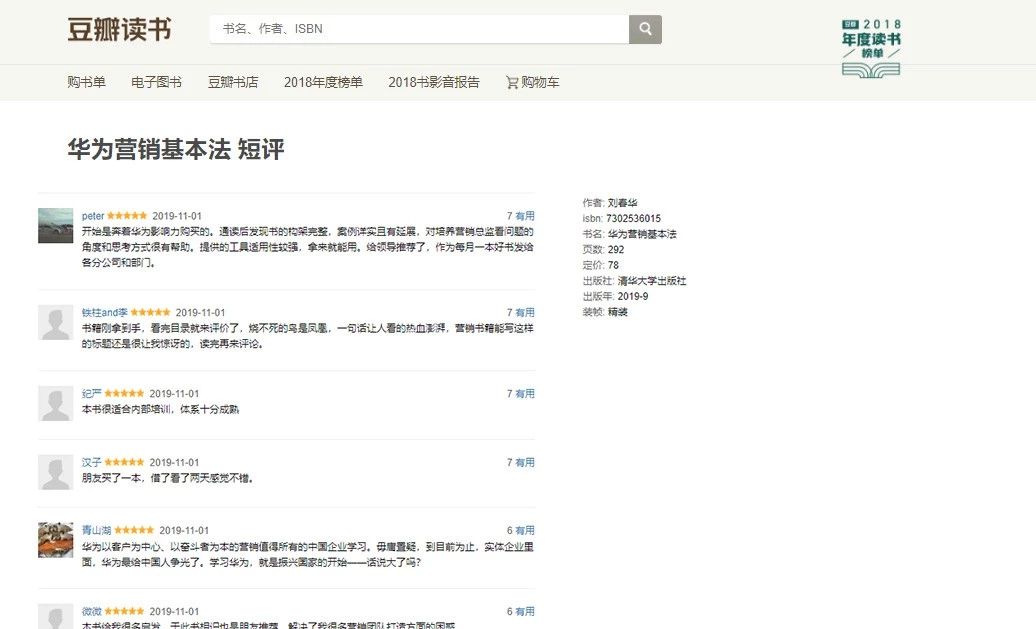Mark peter's review as 有用
The width and height of the screenshot is (1036, 629).
(525, 216)
